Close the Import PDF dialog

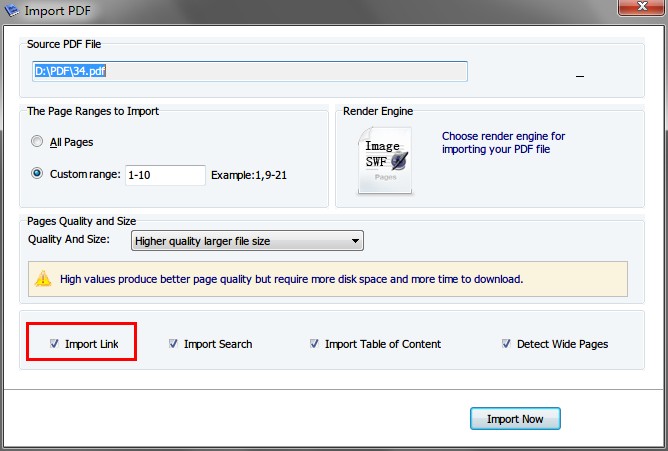[x=642, y=7]
